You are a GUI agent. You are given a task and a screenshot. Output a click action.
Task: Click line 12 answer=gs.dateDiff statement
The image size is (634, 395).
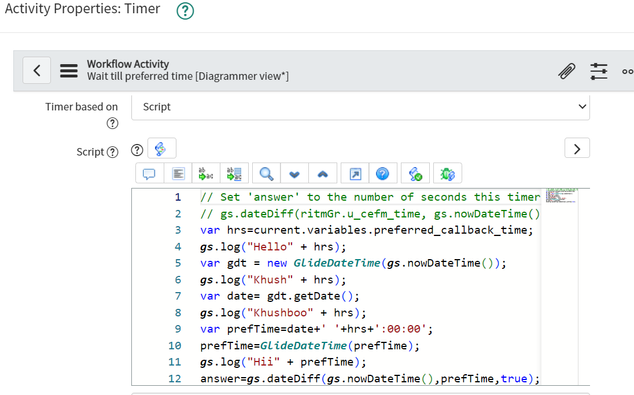point(370,379)
